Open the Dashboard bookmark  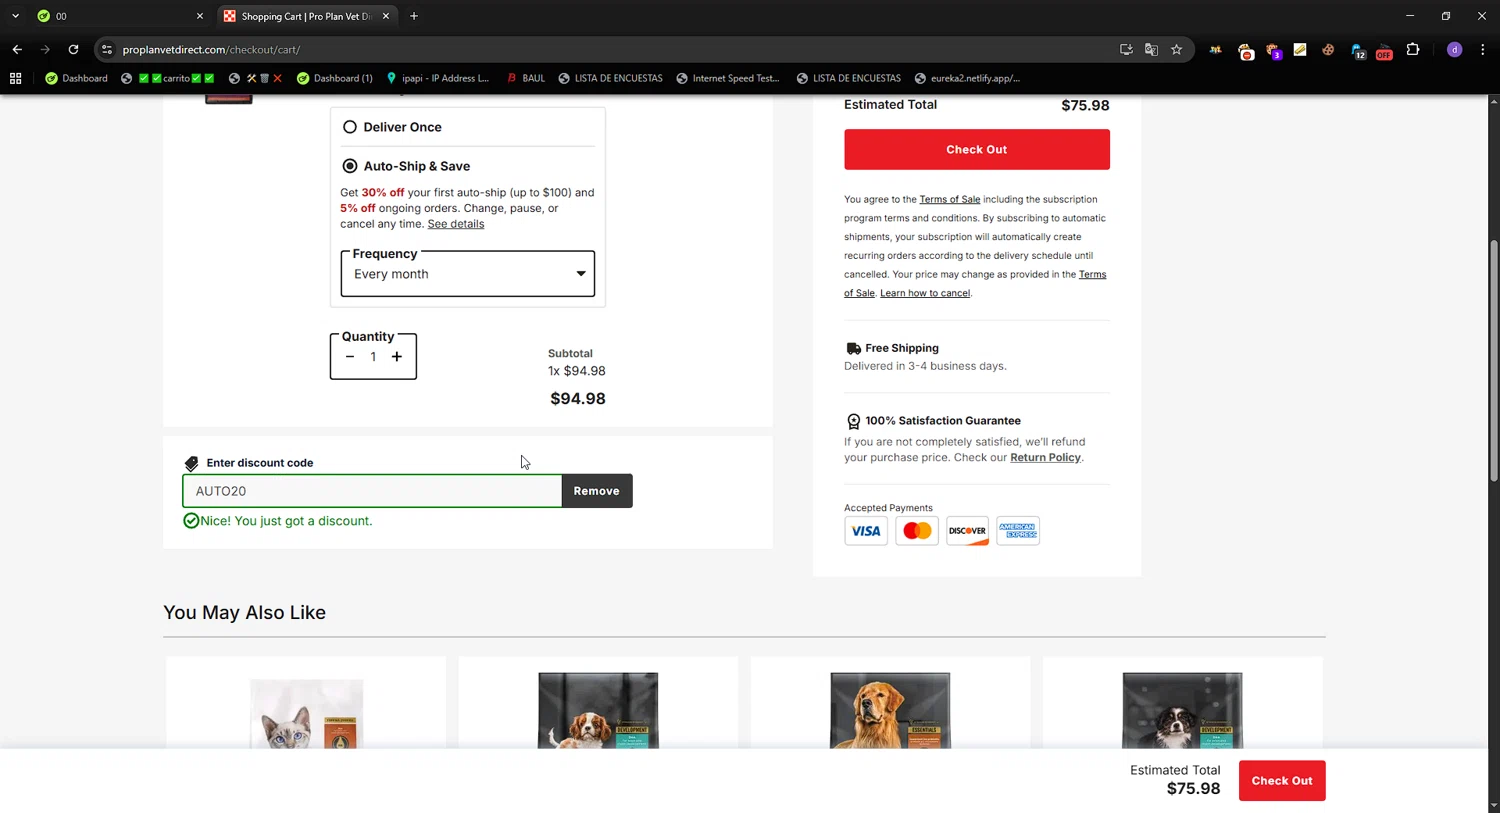[x=76, y=78]
